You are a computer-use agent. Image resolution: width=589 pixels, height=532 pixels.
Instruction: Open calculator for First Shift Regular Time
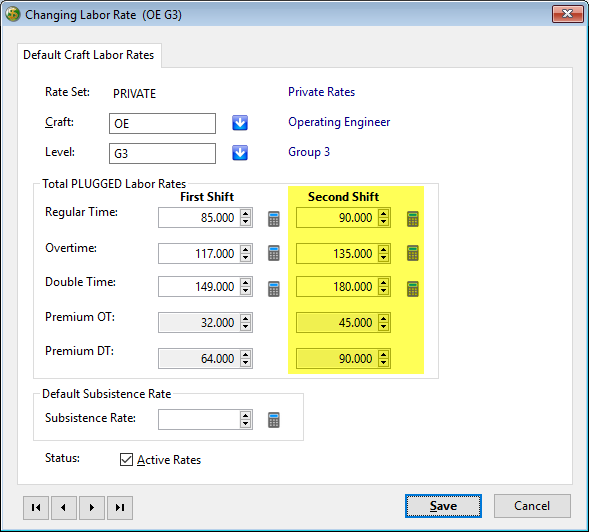click(x=273, y=219)
